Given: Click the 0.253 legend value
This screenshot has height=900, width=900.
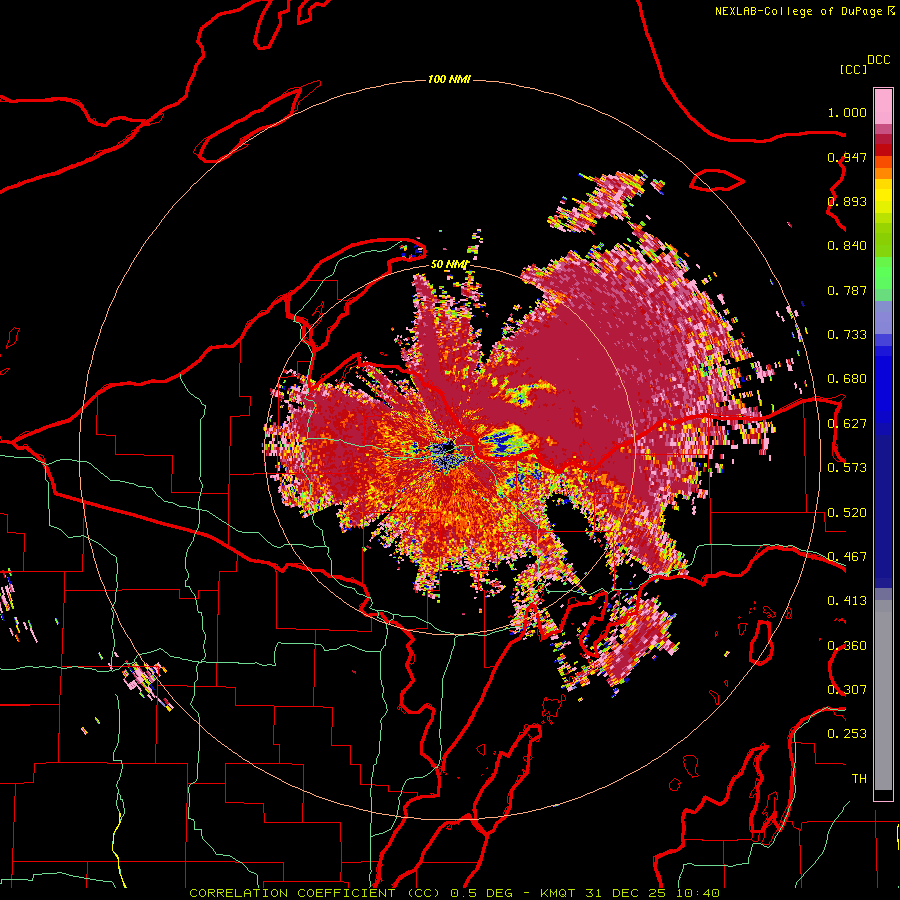Looking at the screenshot, I should click(x=847, y=734).
